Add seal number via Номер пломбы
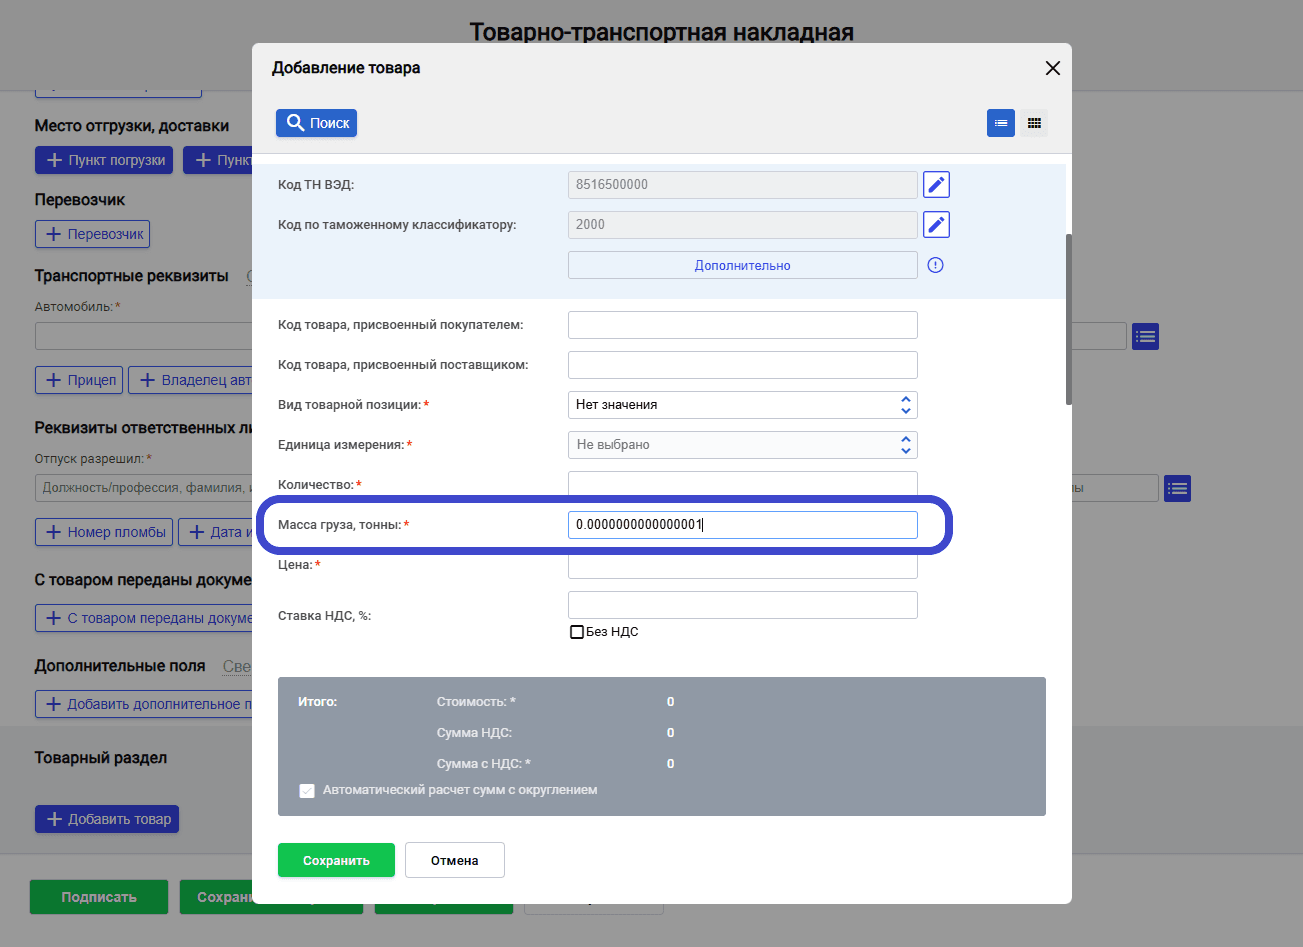 (103, 531)
